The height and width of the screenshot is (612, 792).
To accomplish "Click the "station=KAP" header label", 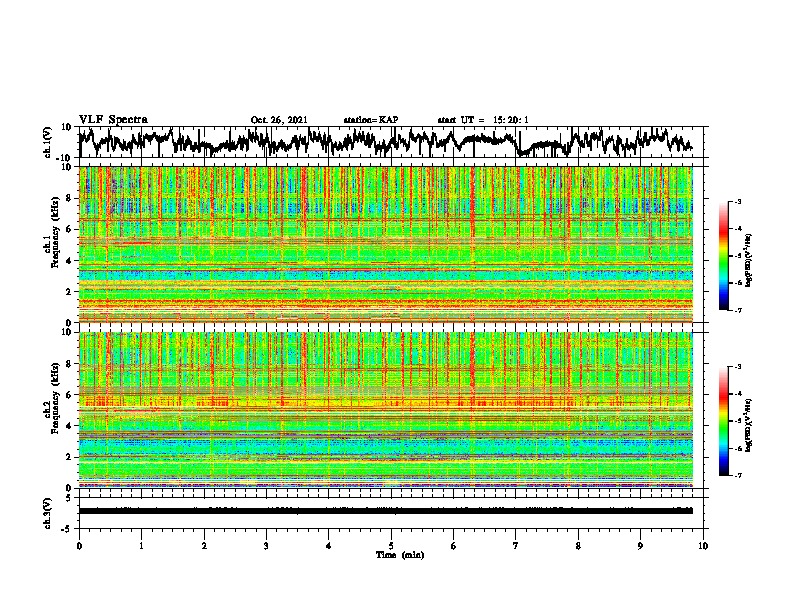I will [x=371, y=120].
